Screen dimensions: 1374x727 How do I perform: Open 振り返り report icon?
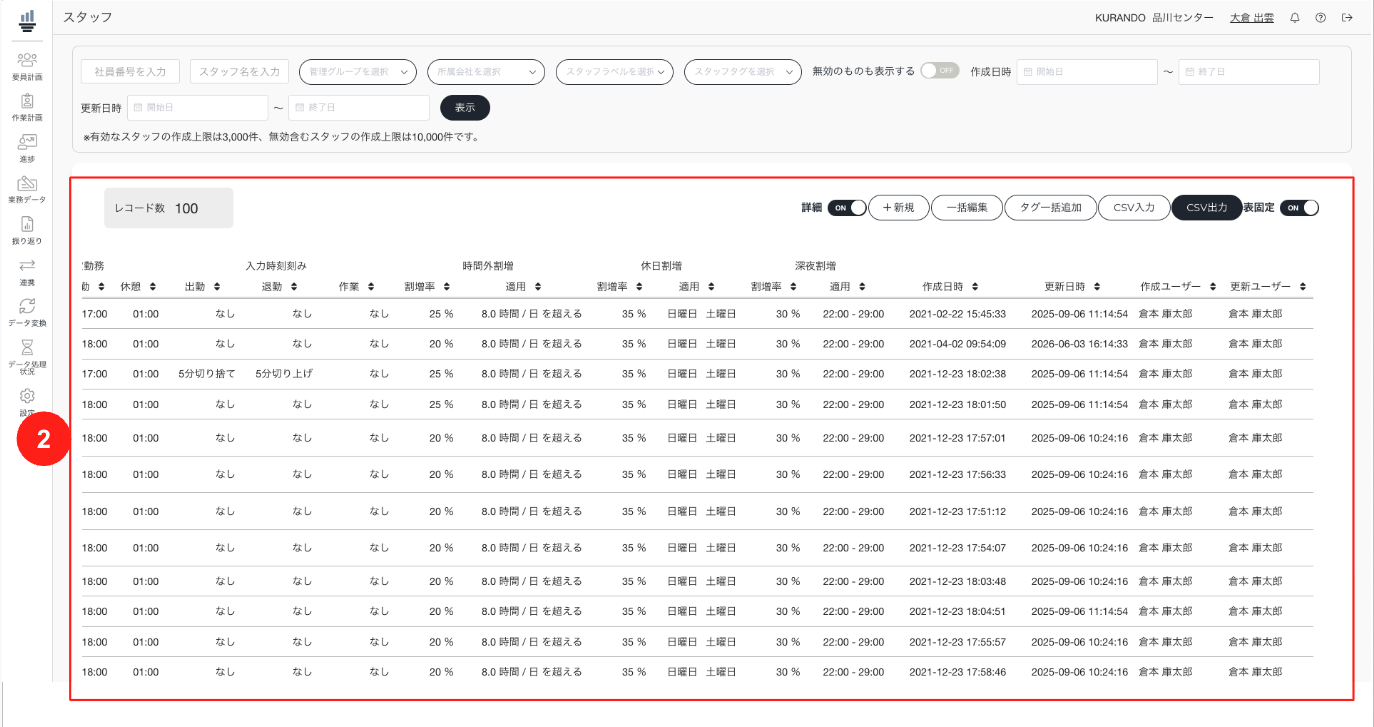(x=27, y=230)
